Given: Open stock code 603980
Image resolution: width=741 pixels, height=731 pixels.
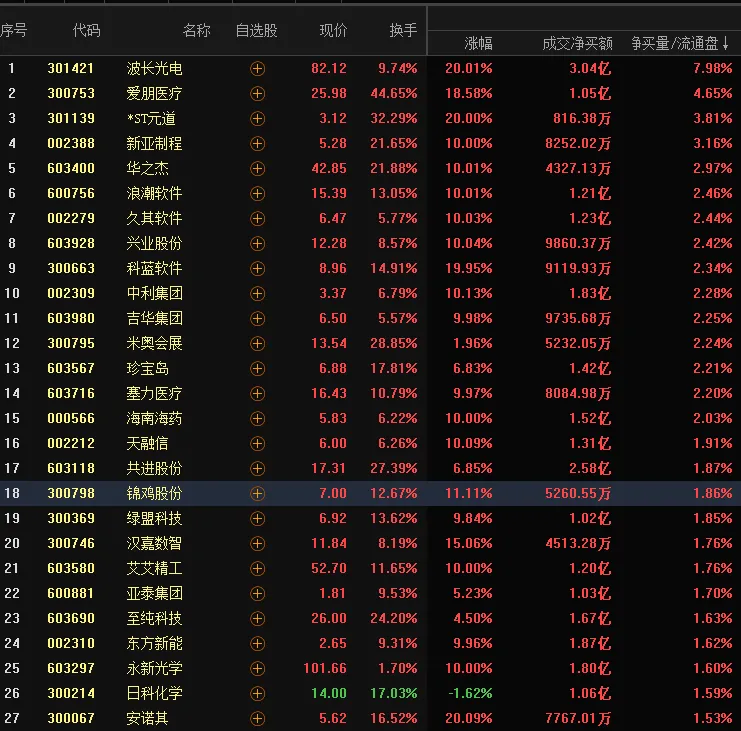Looking at the screenshot, I should 71,318.
